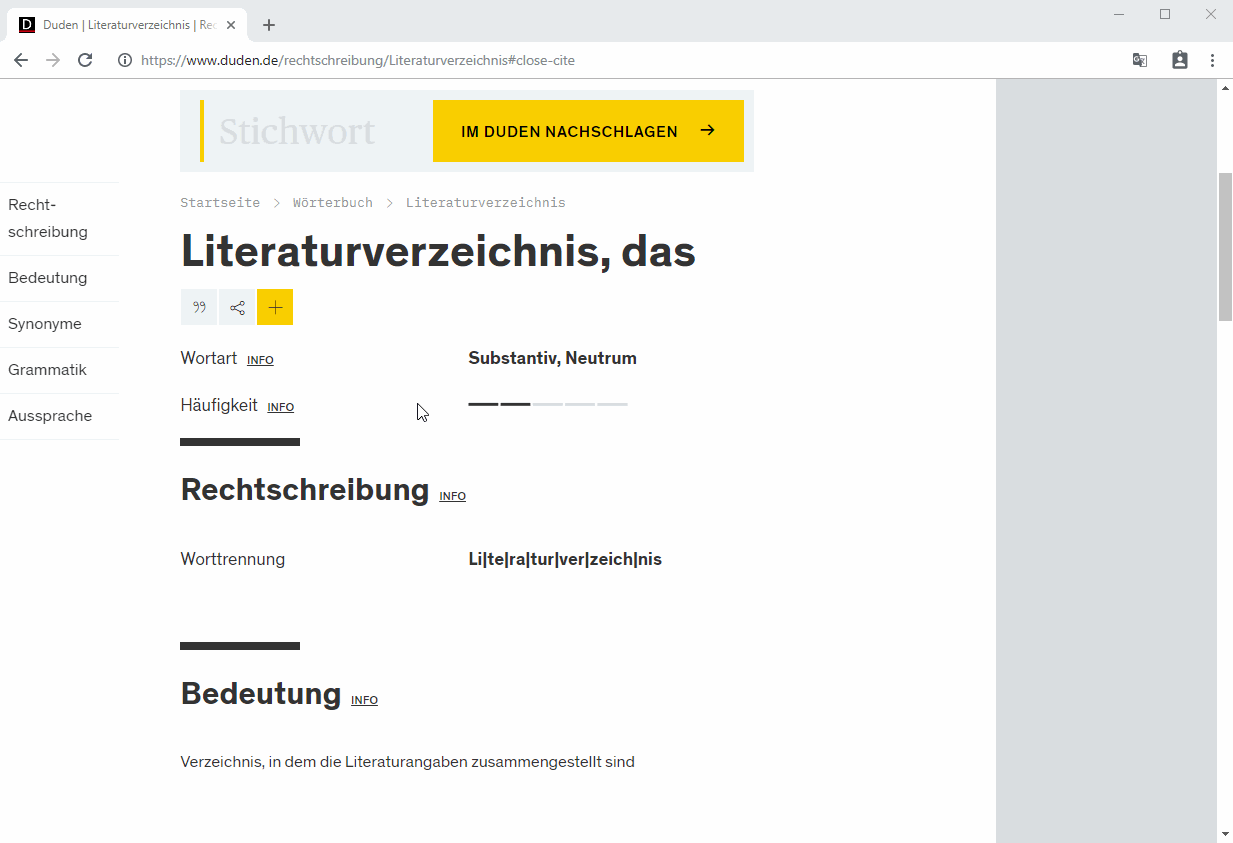Reload the page with the refresh icon

85,60
